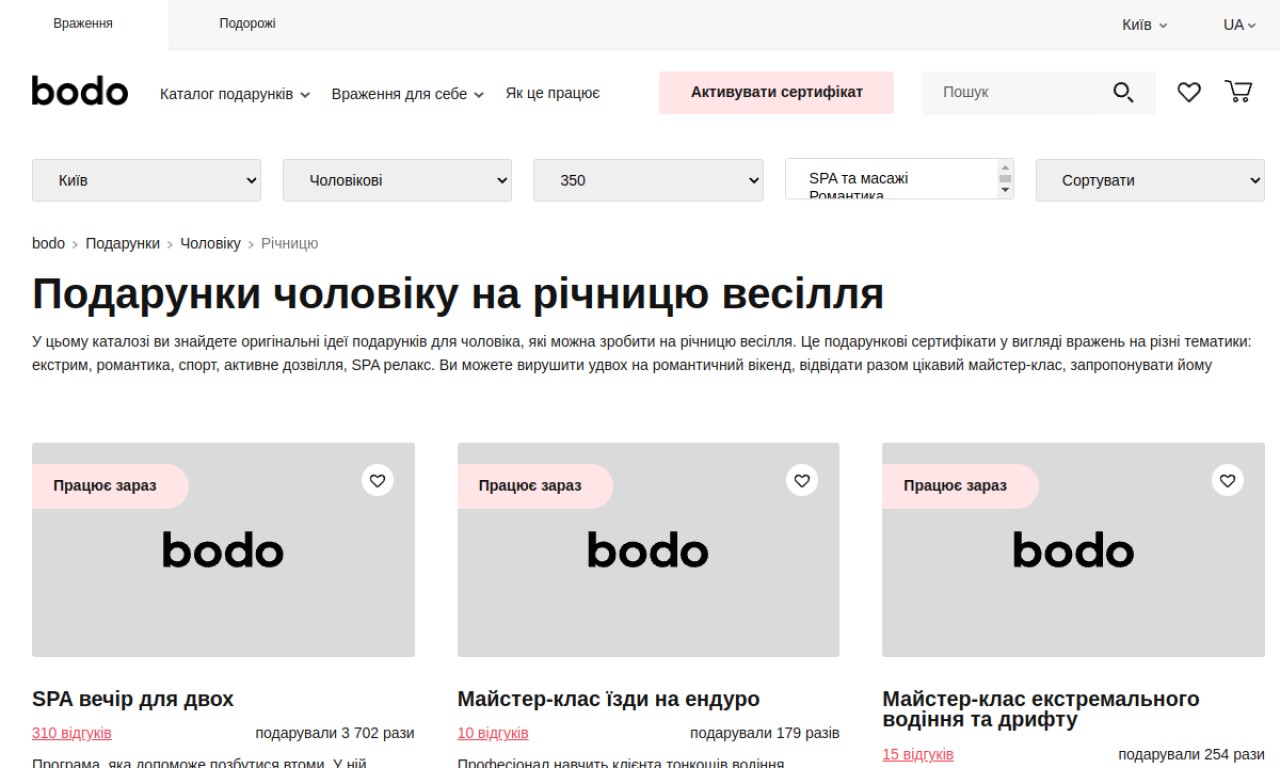Click the подарували 179 разів text
Screen dimensions: 1280x768
(765, 733)
